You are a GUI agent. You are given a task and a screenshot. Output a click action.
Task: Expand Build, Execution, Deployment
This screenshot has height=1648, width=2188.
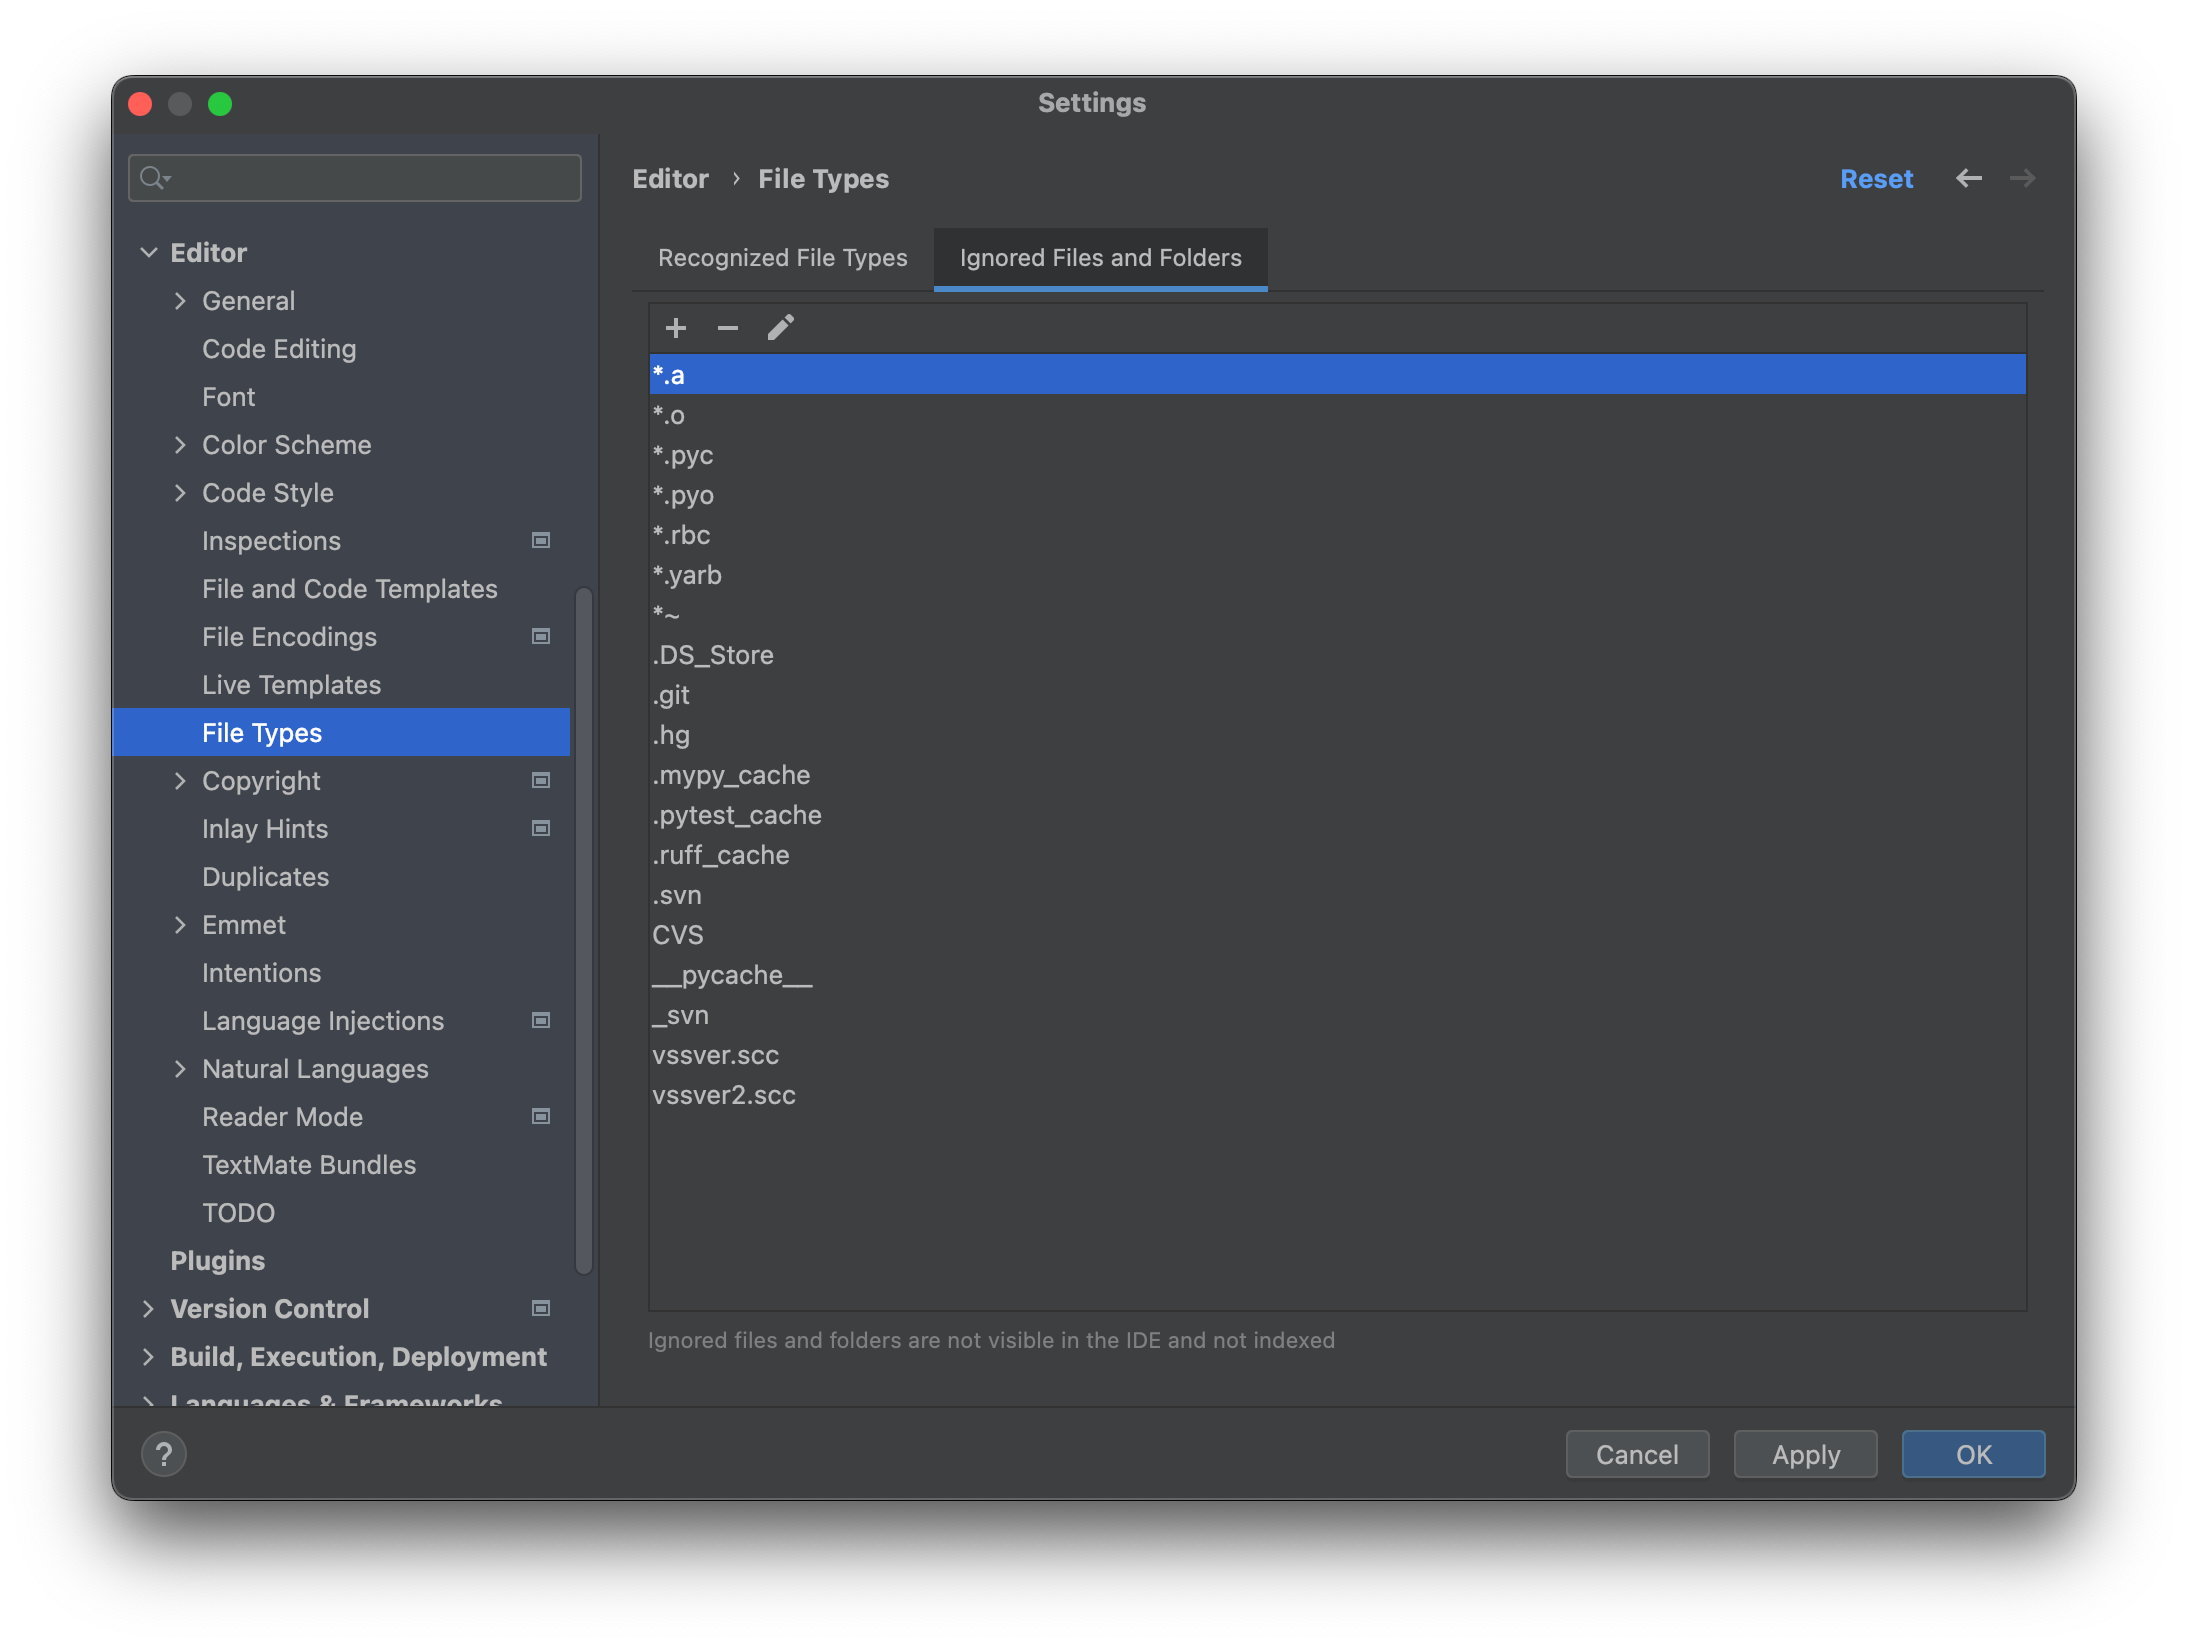(147, 1356)
